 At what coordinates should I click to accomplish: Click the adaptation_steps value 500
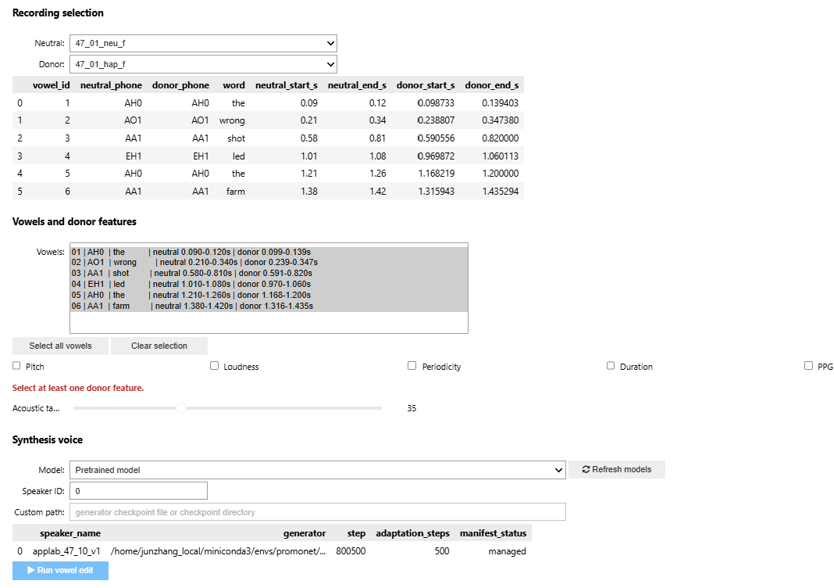click(x=441, y=551)
